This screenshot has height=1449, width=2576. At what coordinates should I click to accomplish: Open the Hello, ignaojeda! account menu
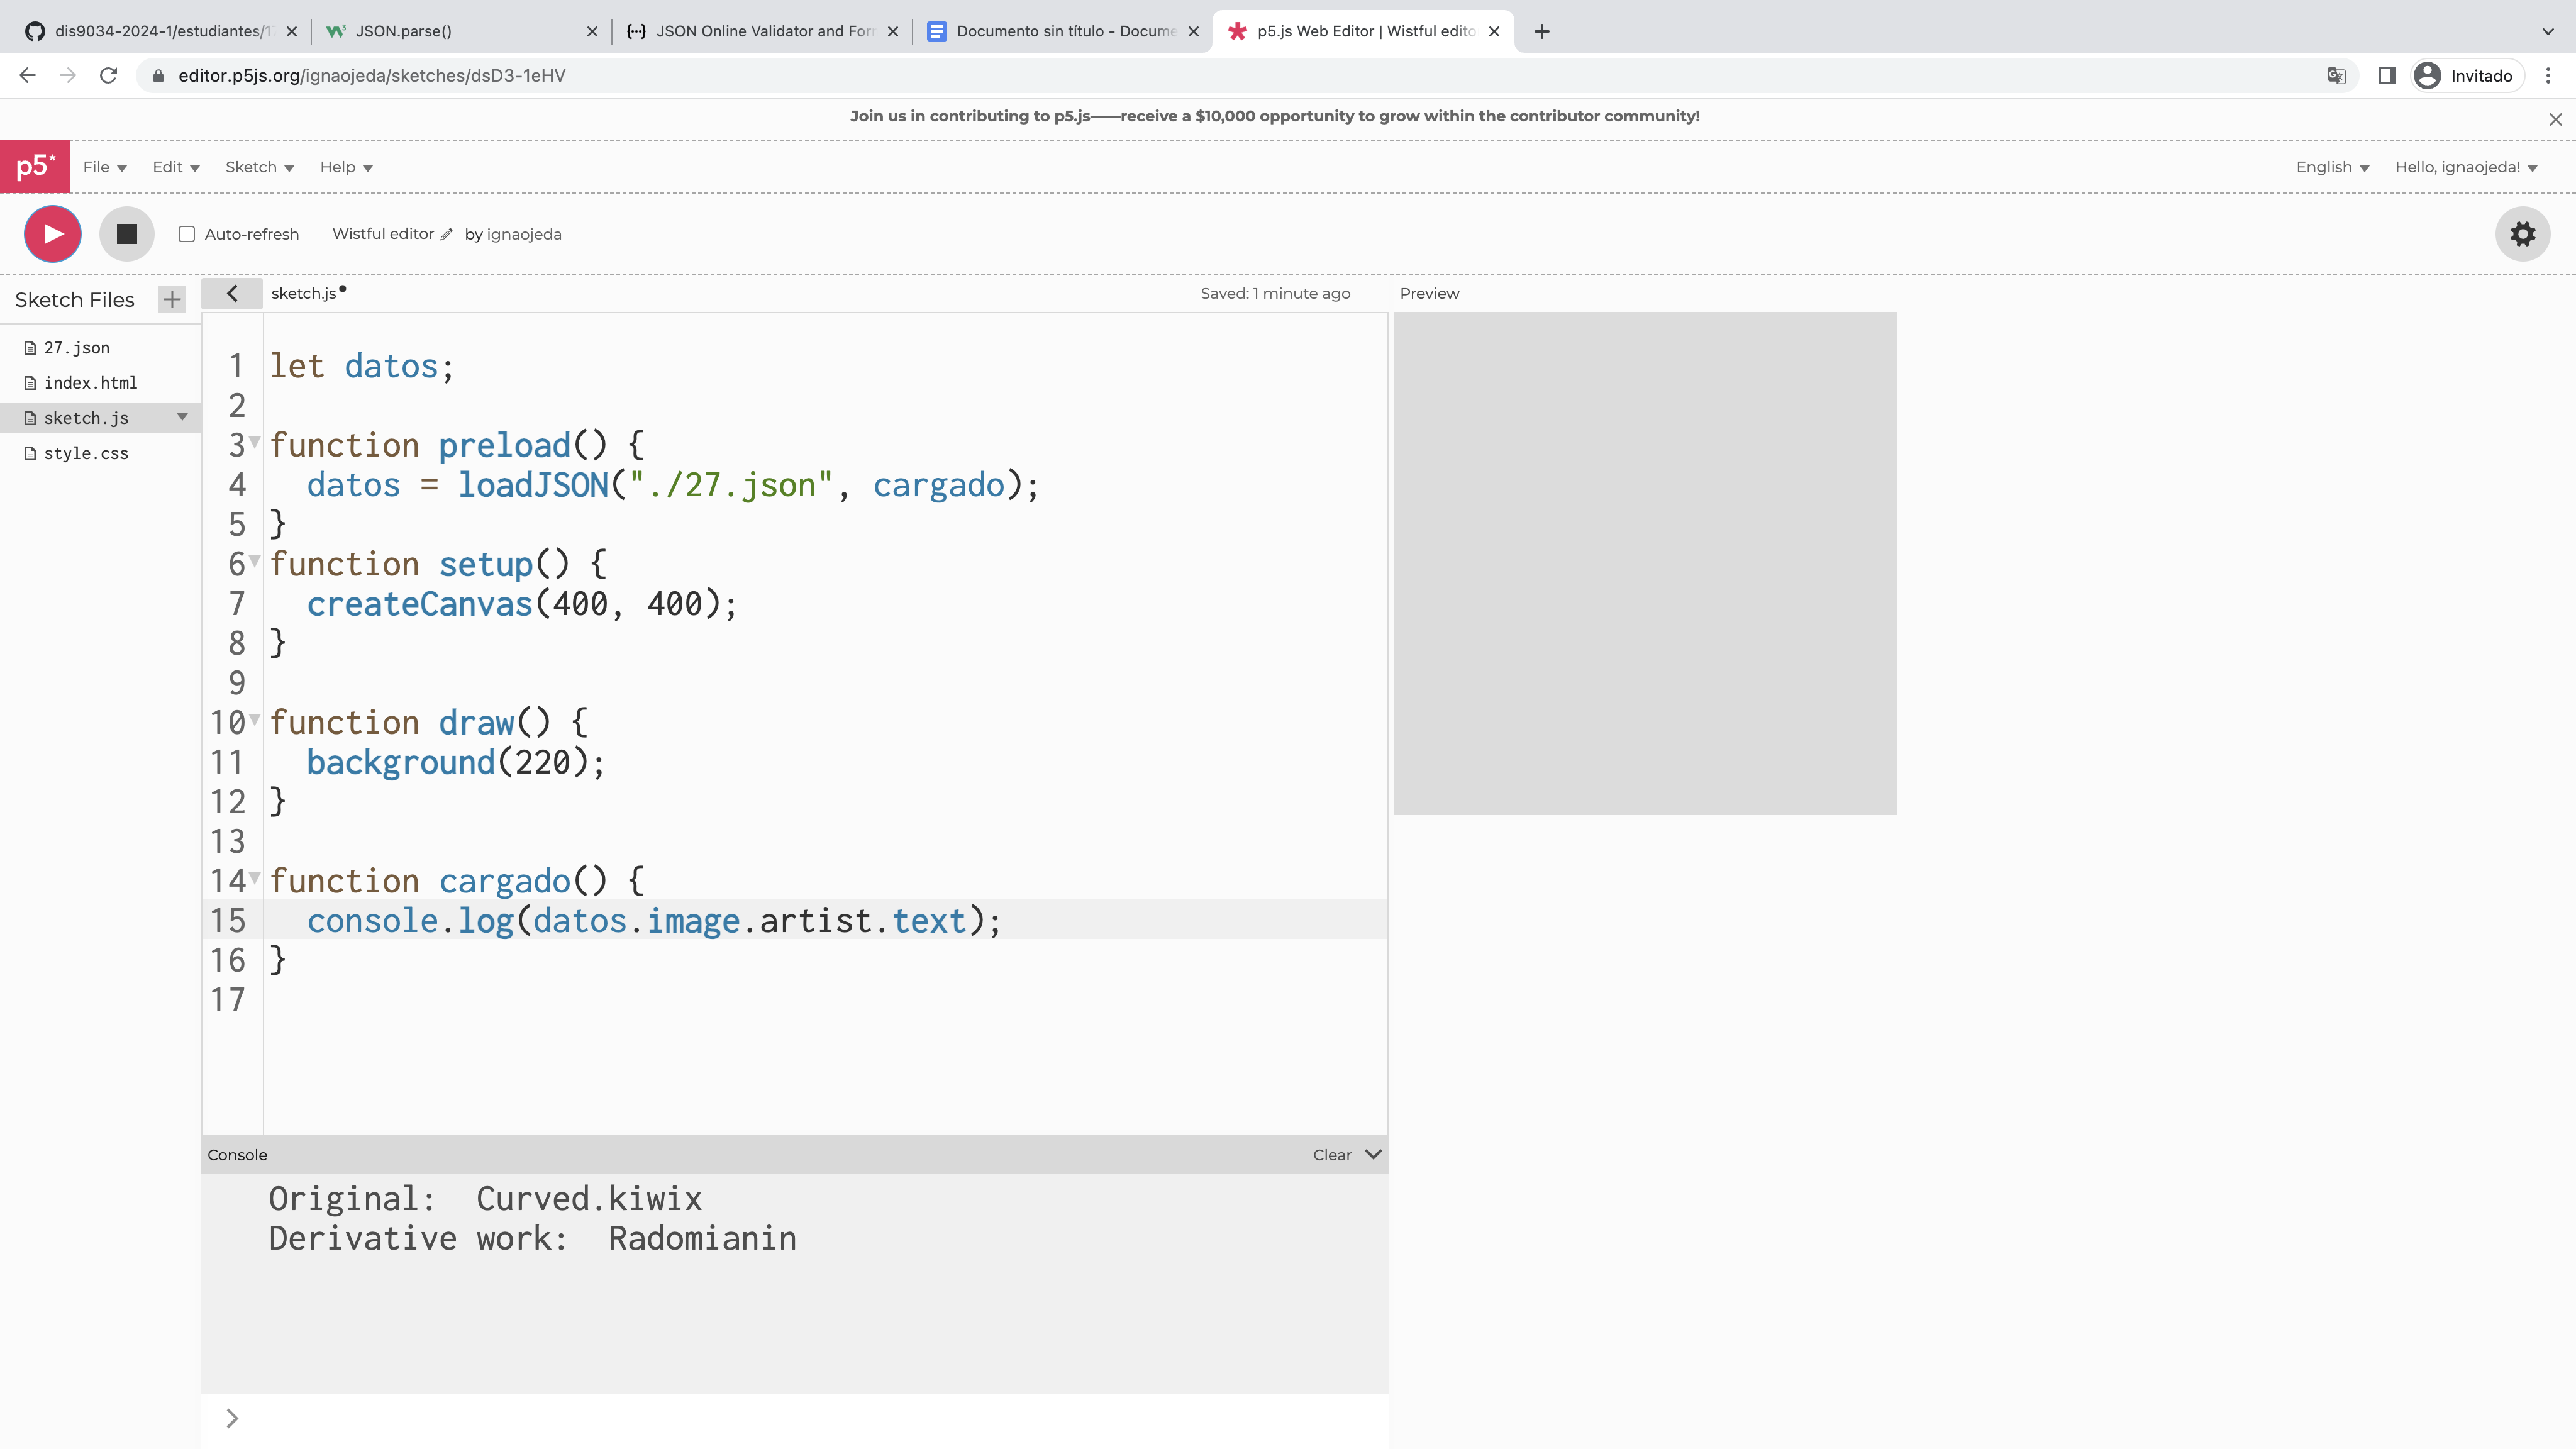click(2466, 167)
